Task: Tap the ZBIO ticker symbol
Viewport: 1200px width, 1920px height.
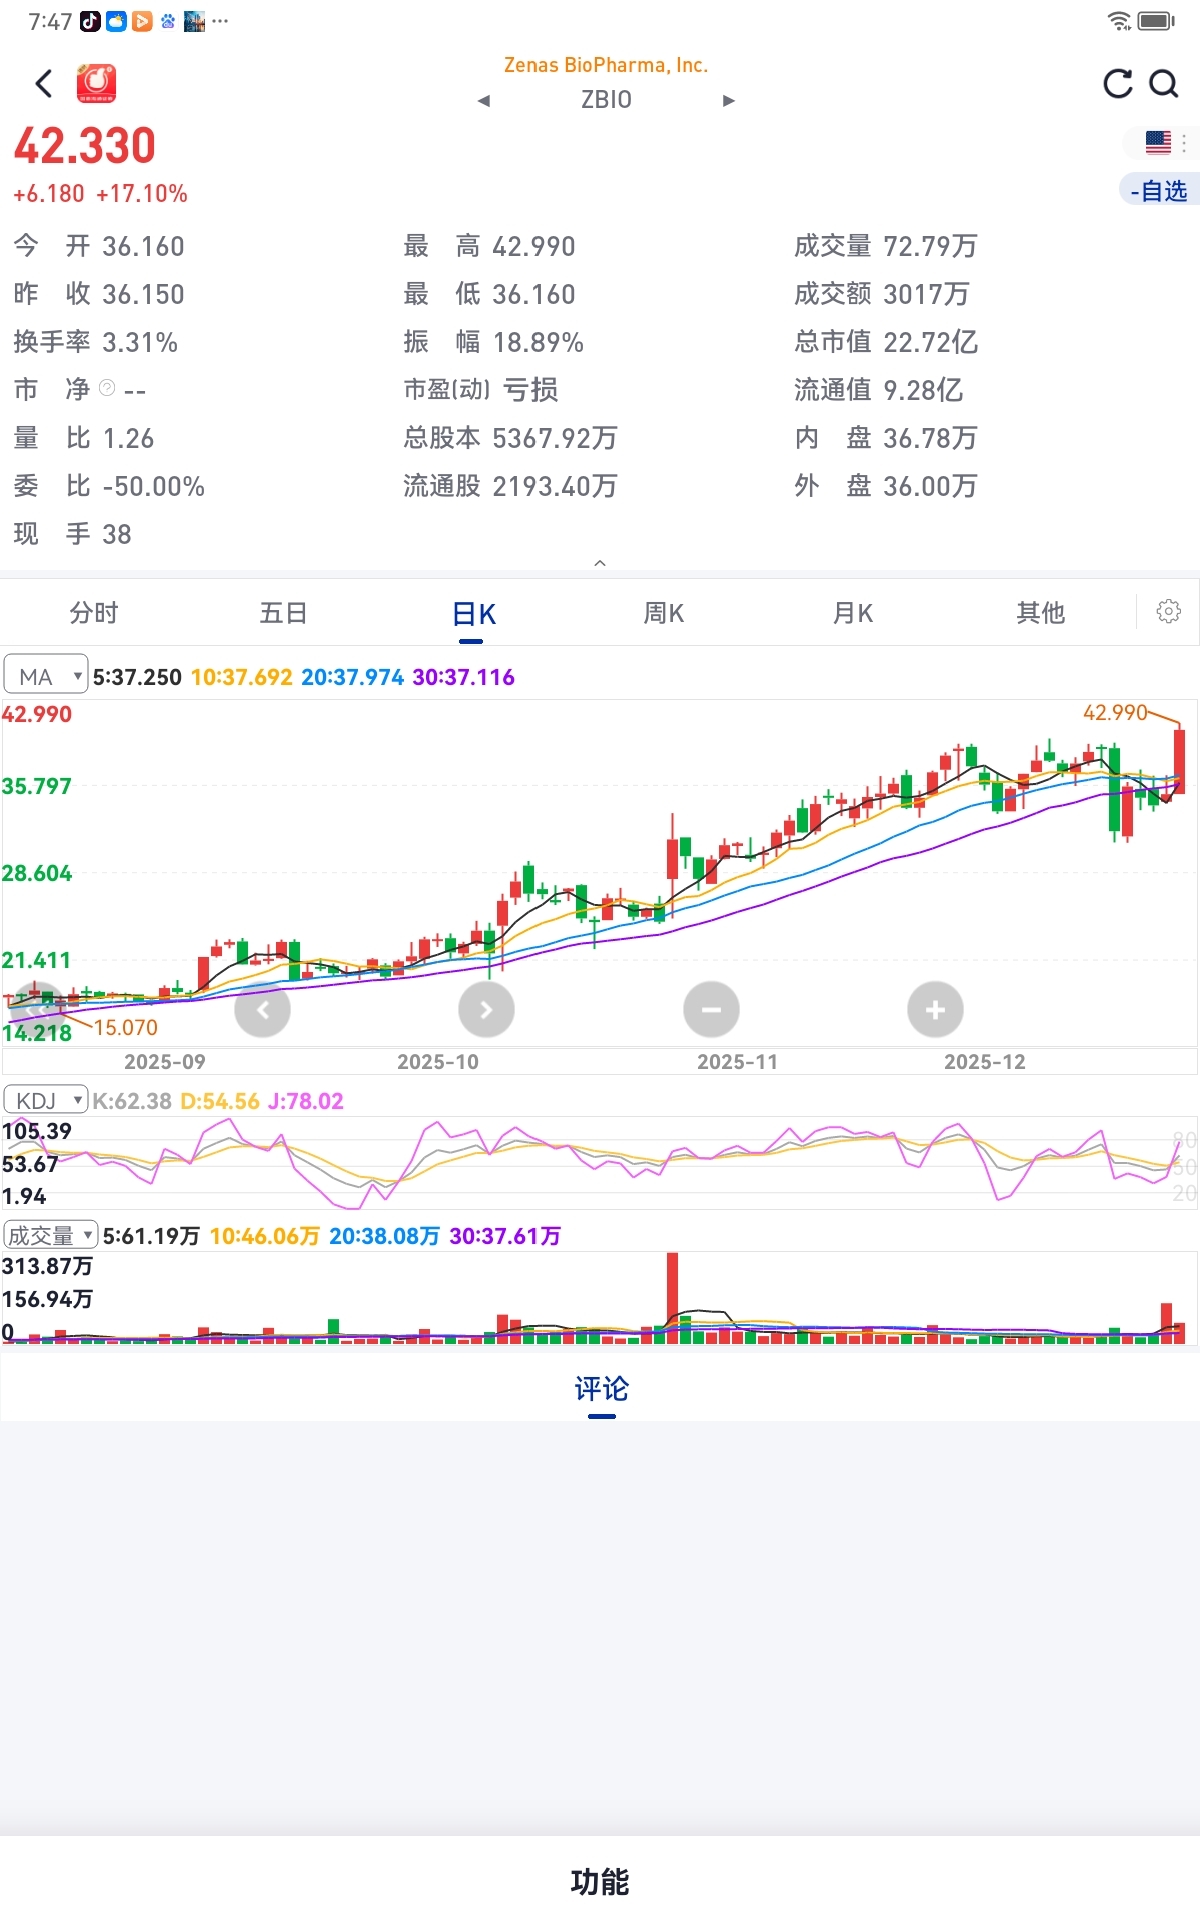Action: (x=606, y=100)
